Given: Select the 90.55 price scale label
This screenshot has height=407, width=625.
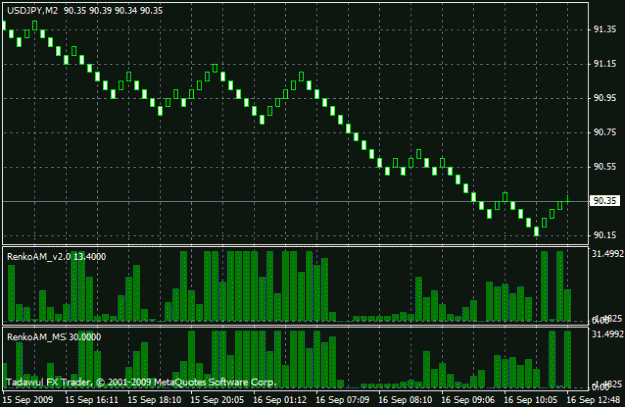Looking at the screenshot, I should (605, 167).
